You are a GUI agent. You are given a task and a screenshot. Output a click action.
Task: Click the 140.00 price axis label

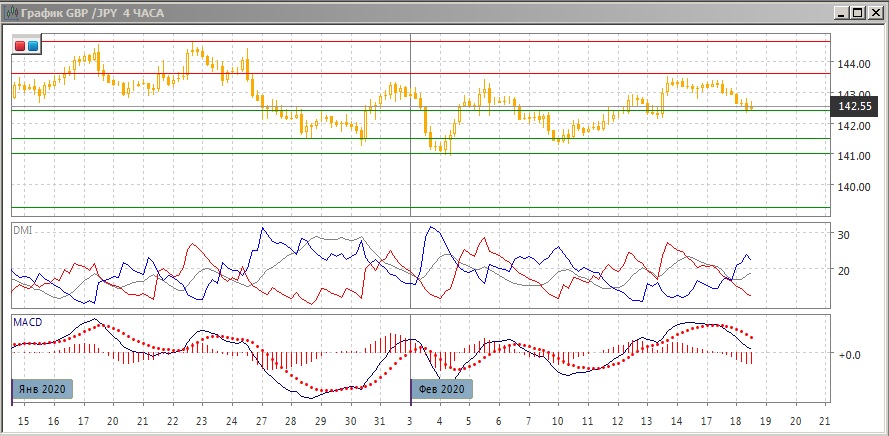pos(854,187)
